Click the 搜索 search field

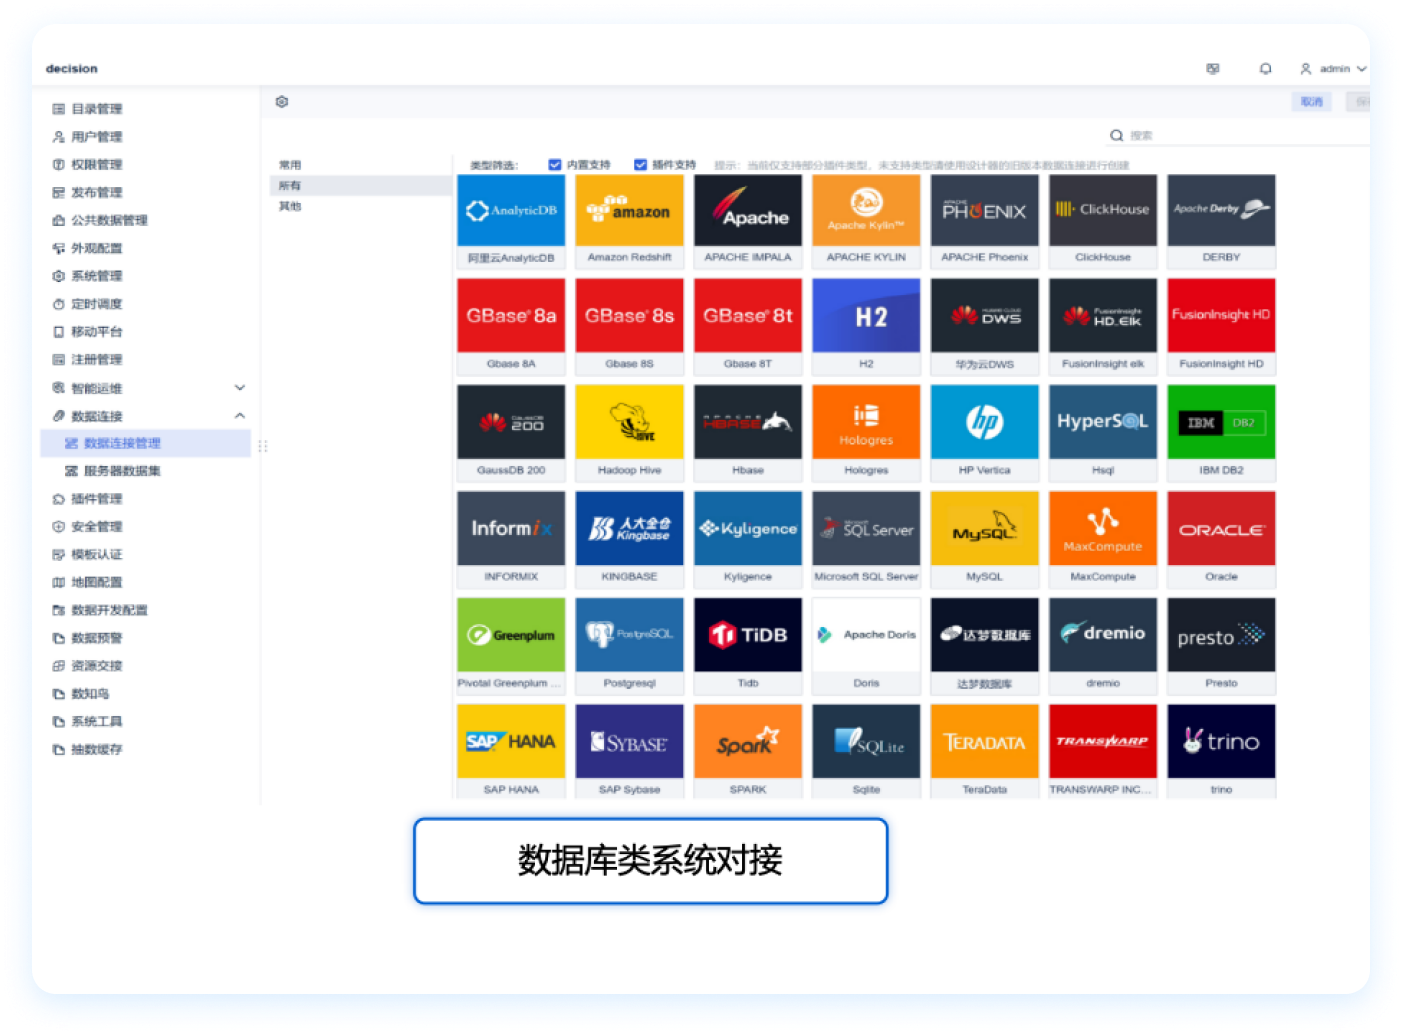point(1240,136)
